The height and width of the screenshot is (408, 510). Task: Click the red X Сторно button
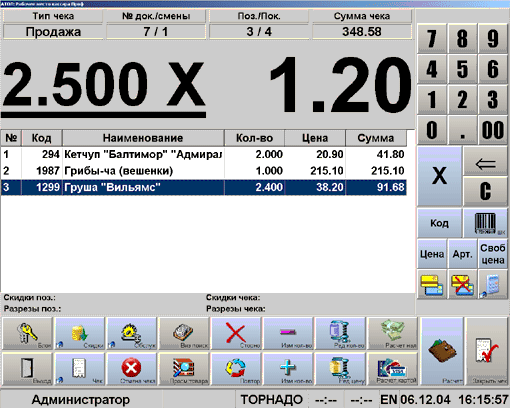pyautogui.click(x=236, y=333)
